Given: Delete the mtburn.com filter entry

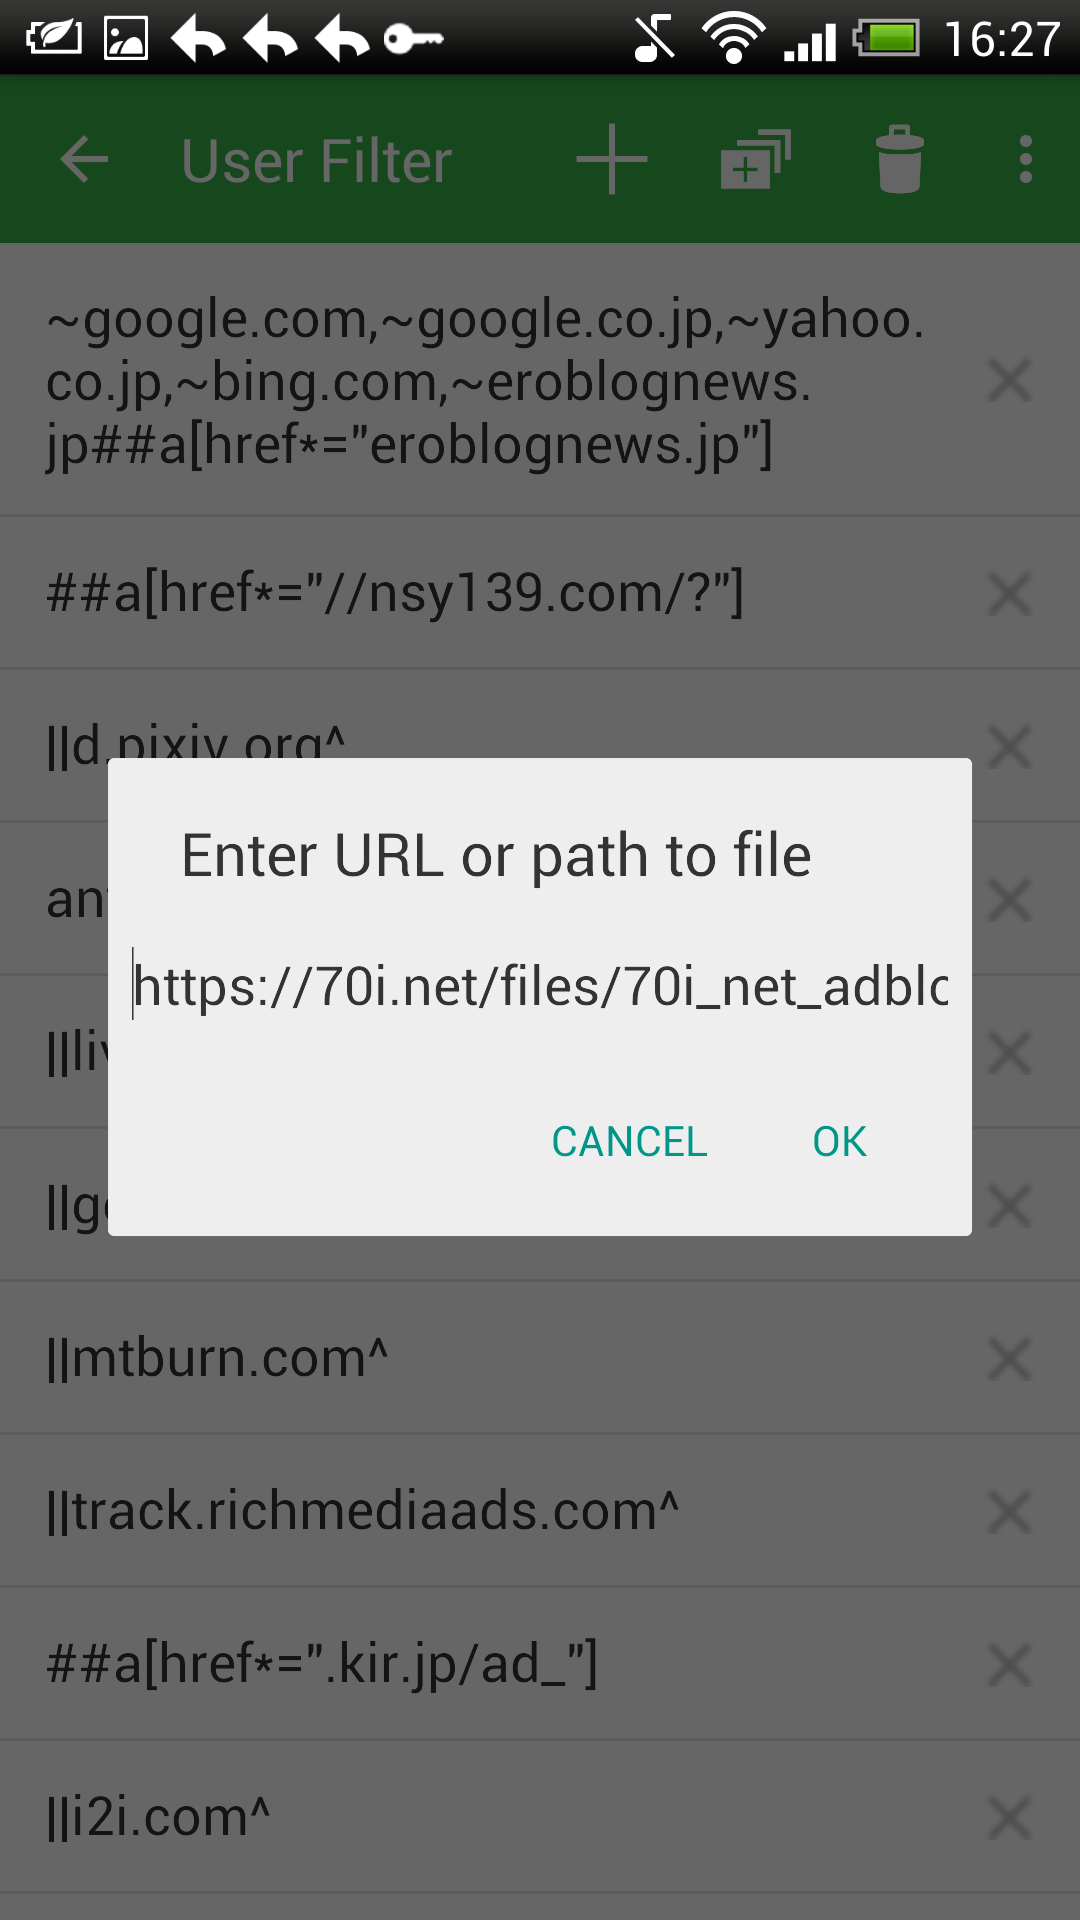Looking at the screenshot, I should [1009, 1359].
